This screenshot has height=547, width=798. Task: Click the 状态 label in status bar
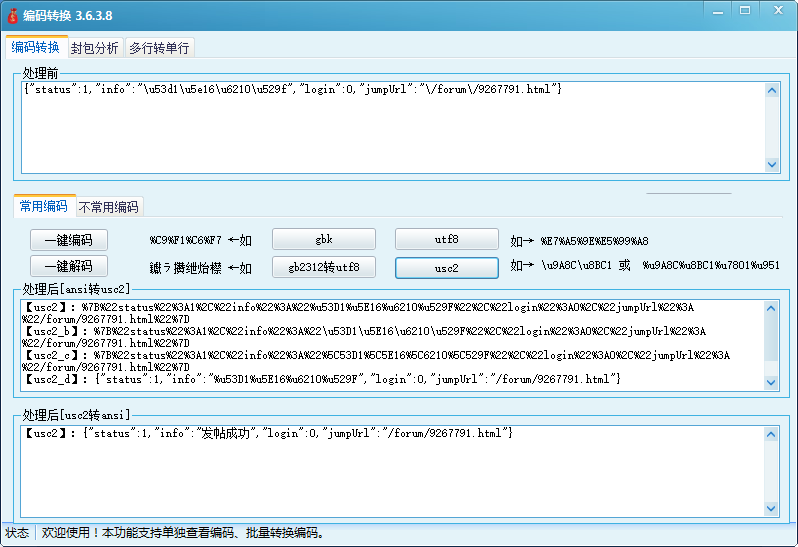click(17, 533)
